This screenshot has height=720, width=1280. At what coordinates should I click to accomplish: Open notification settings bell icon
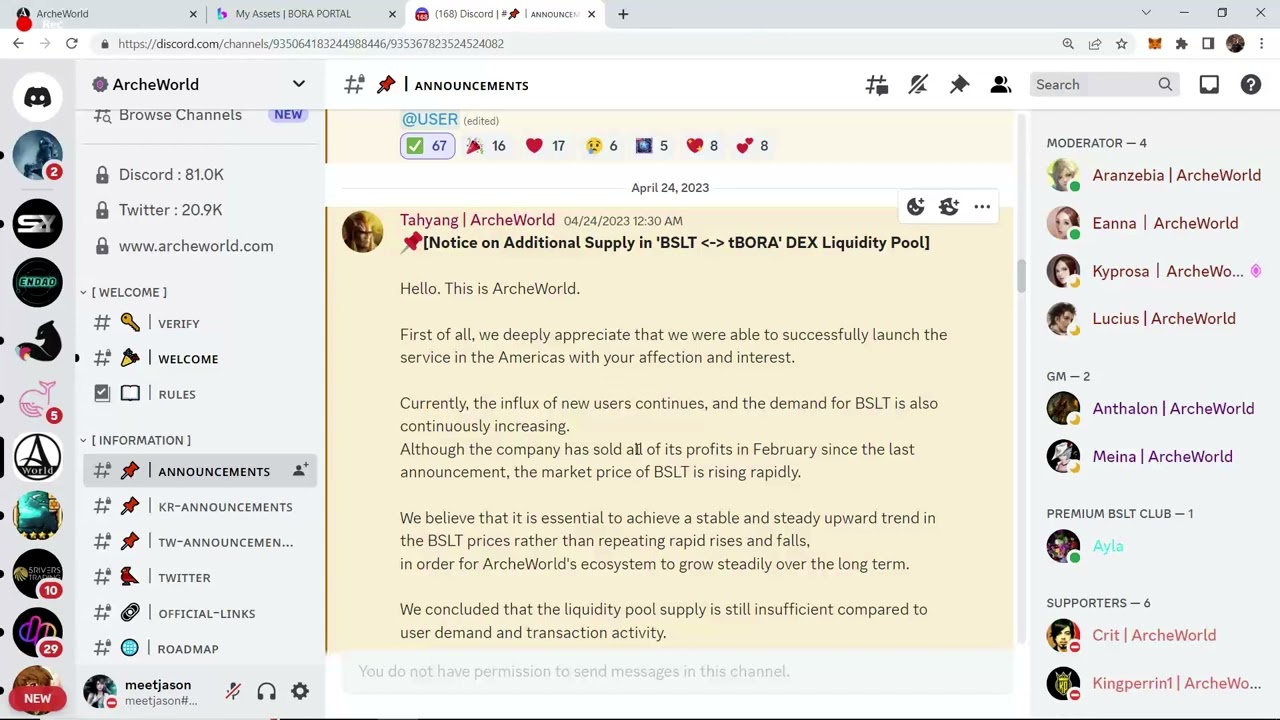918,85
